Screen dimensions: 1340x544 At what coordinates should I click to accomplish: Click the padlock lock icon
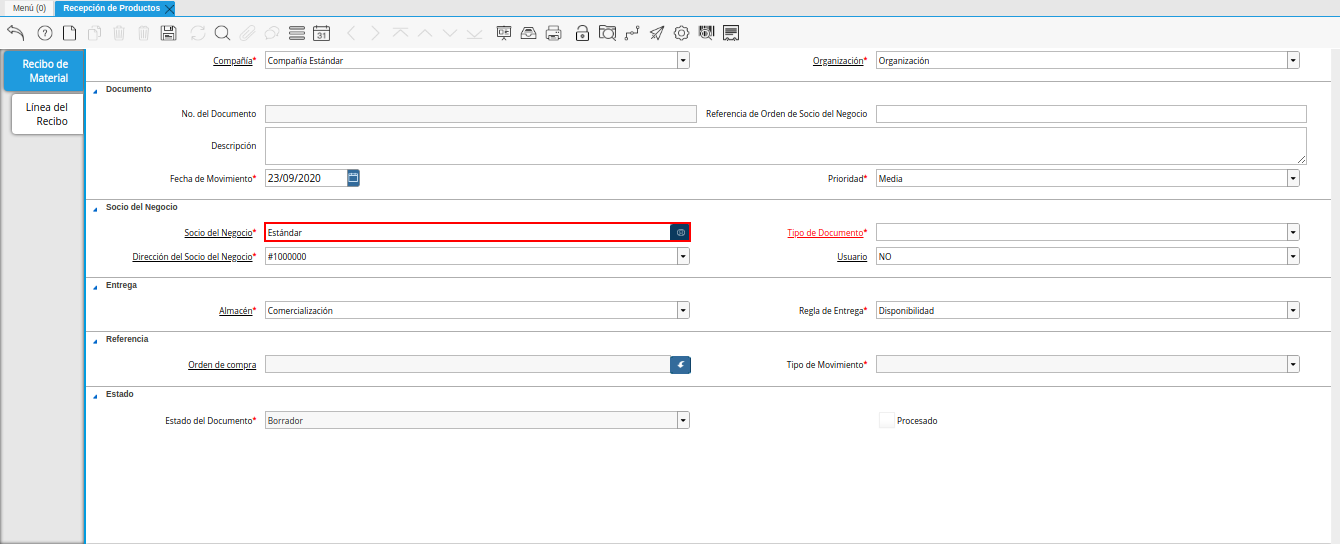(x=582, y=33)
